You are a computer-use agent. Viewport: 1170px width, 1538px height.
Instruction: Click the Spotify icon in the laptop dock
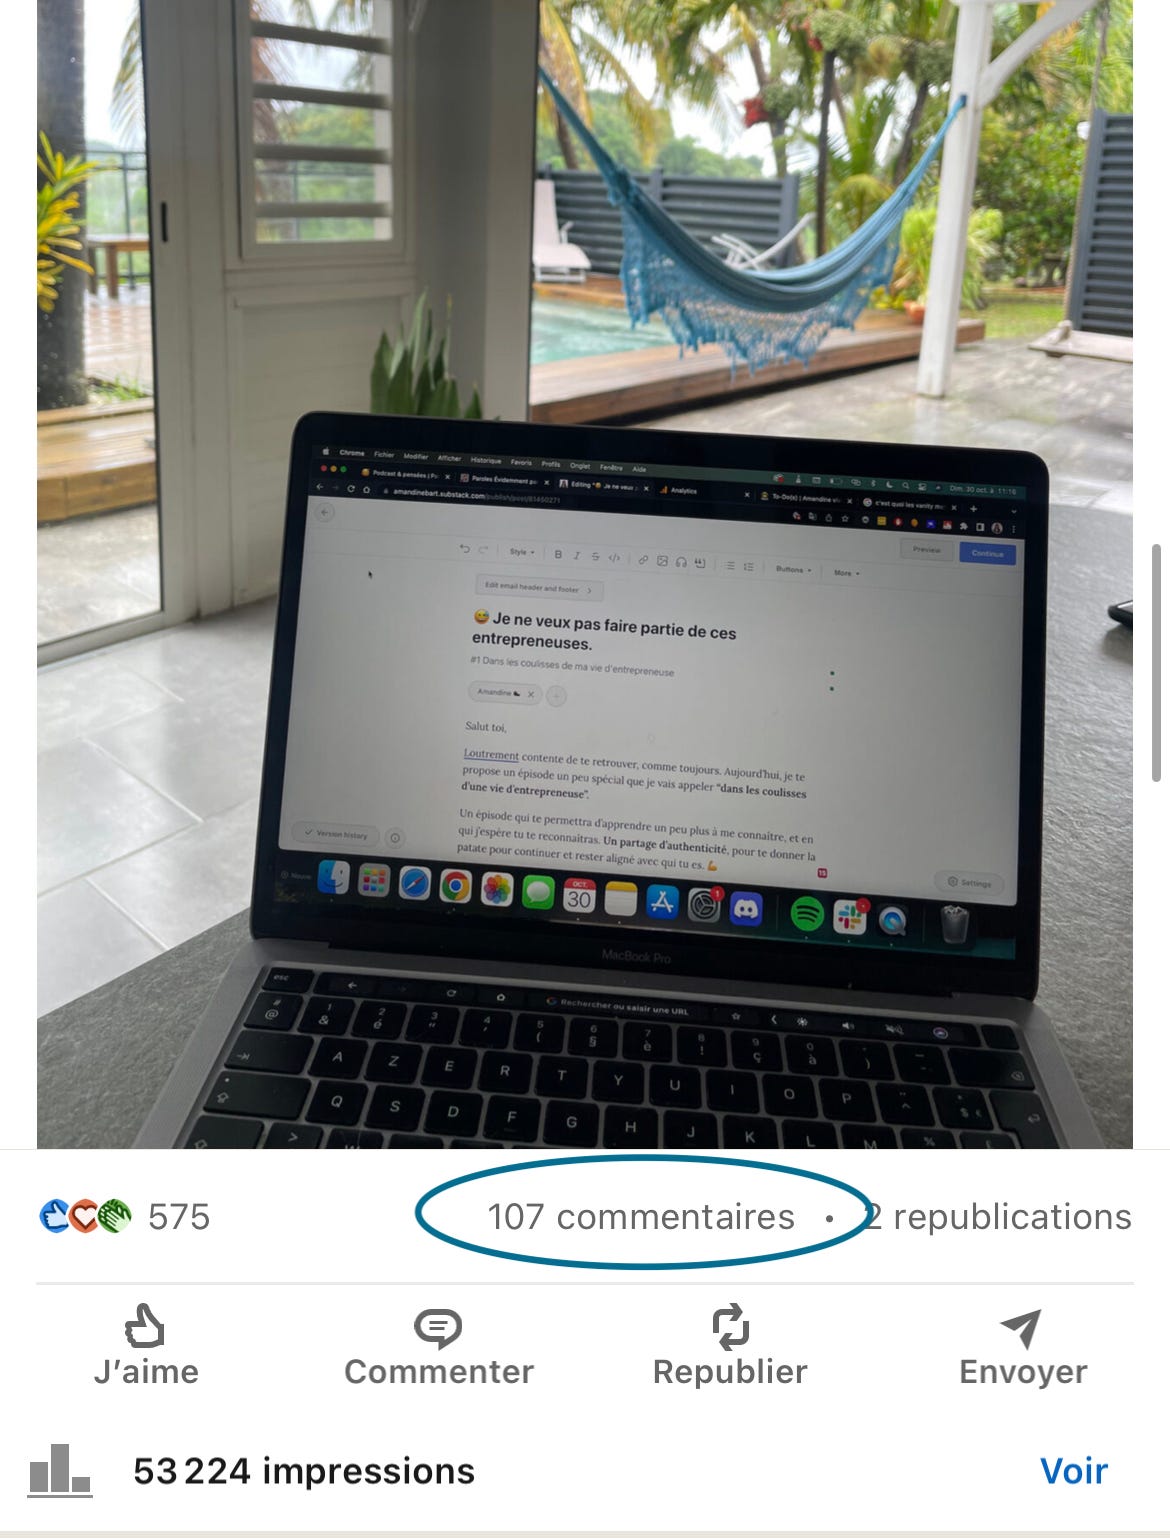(806, 913)
